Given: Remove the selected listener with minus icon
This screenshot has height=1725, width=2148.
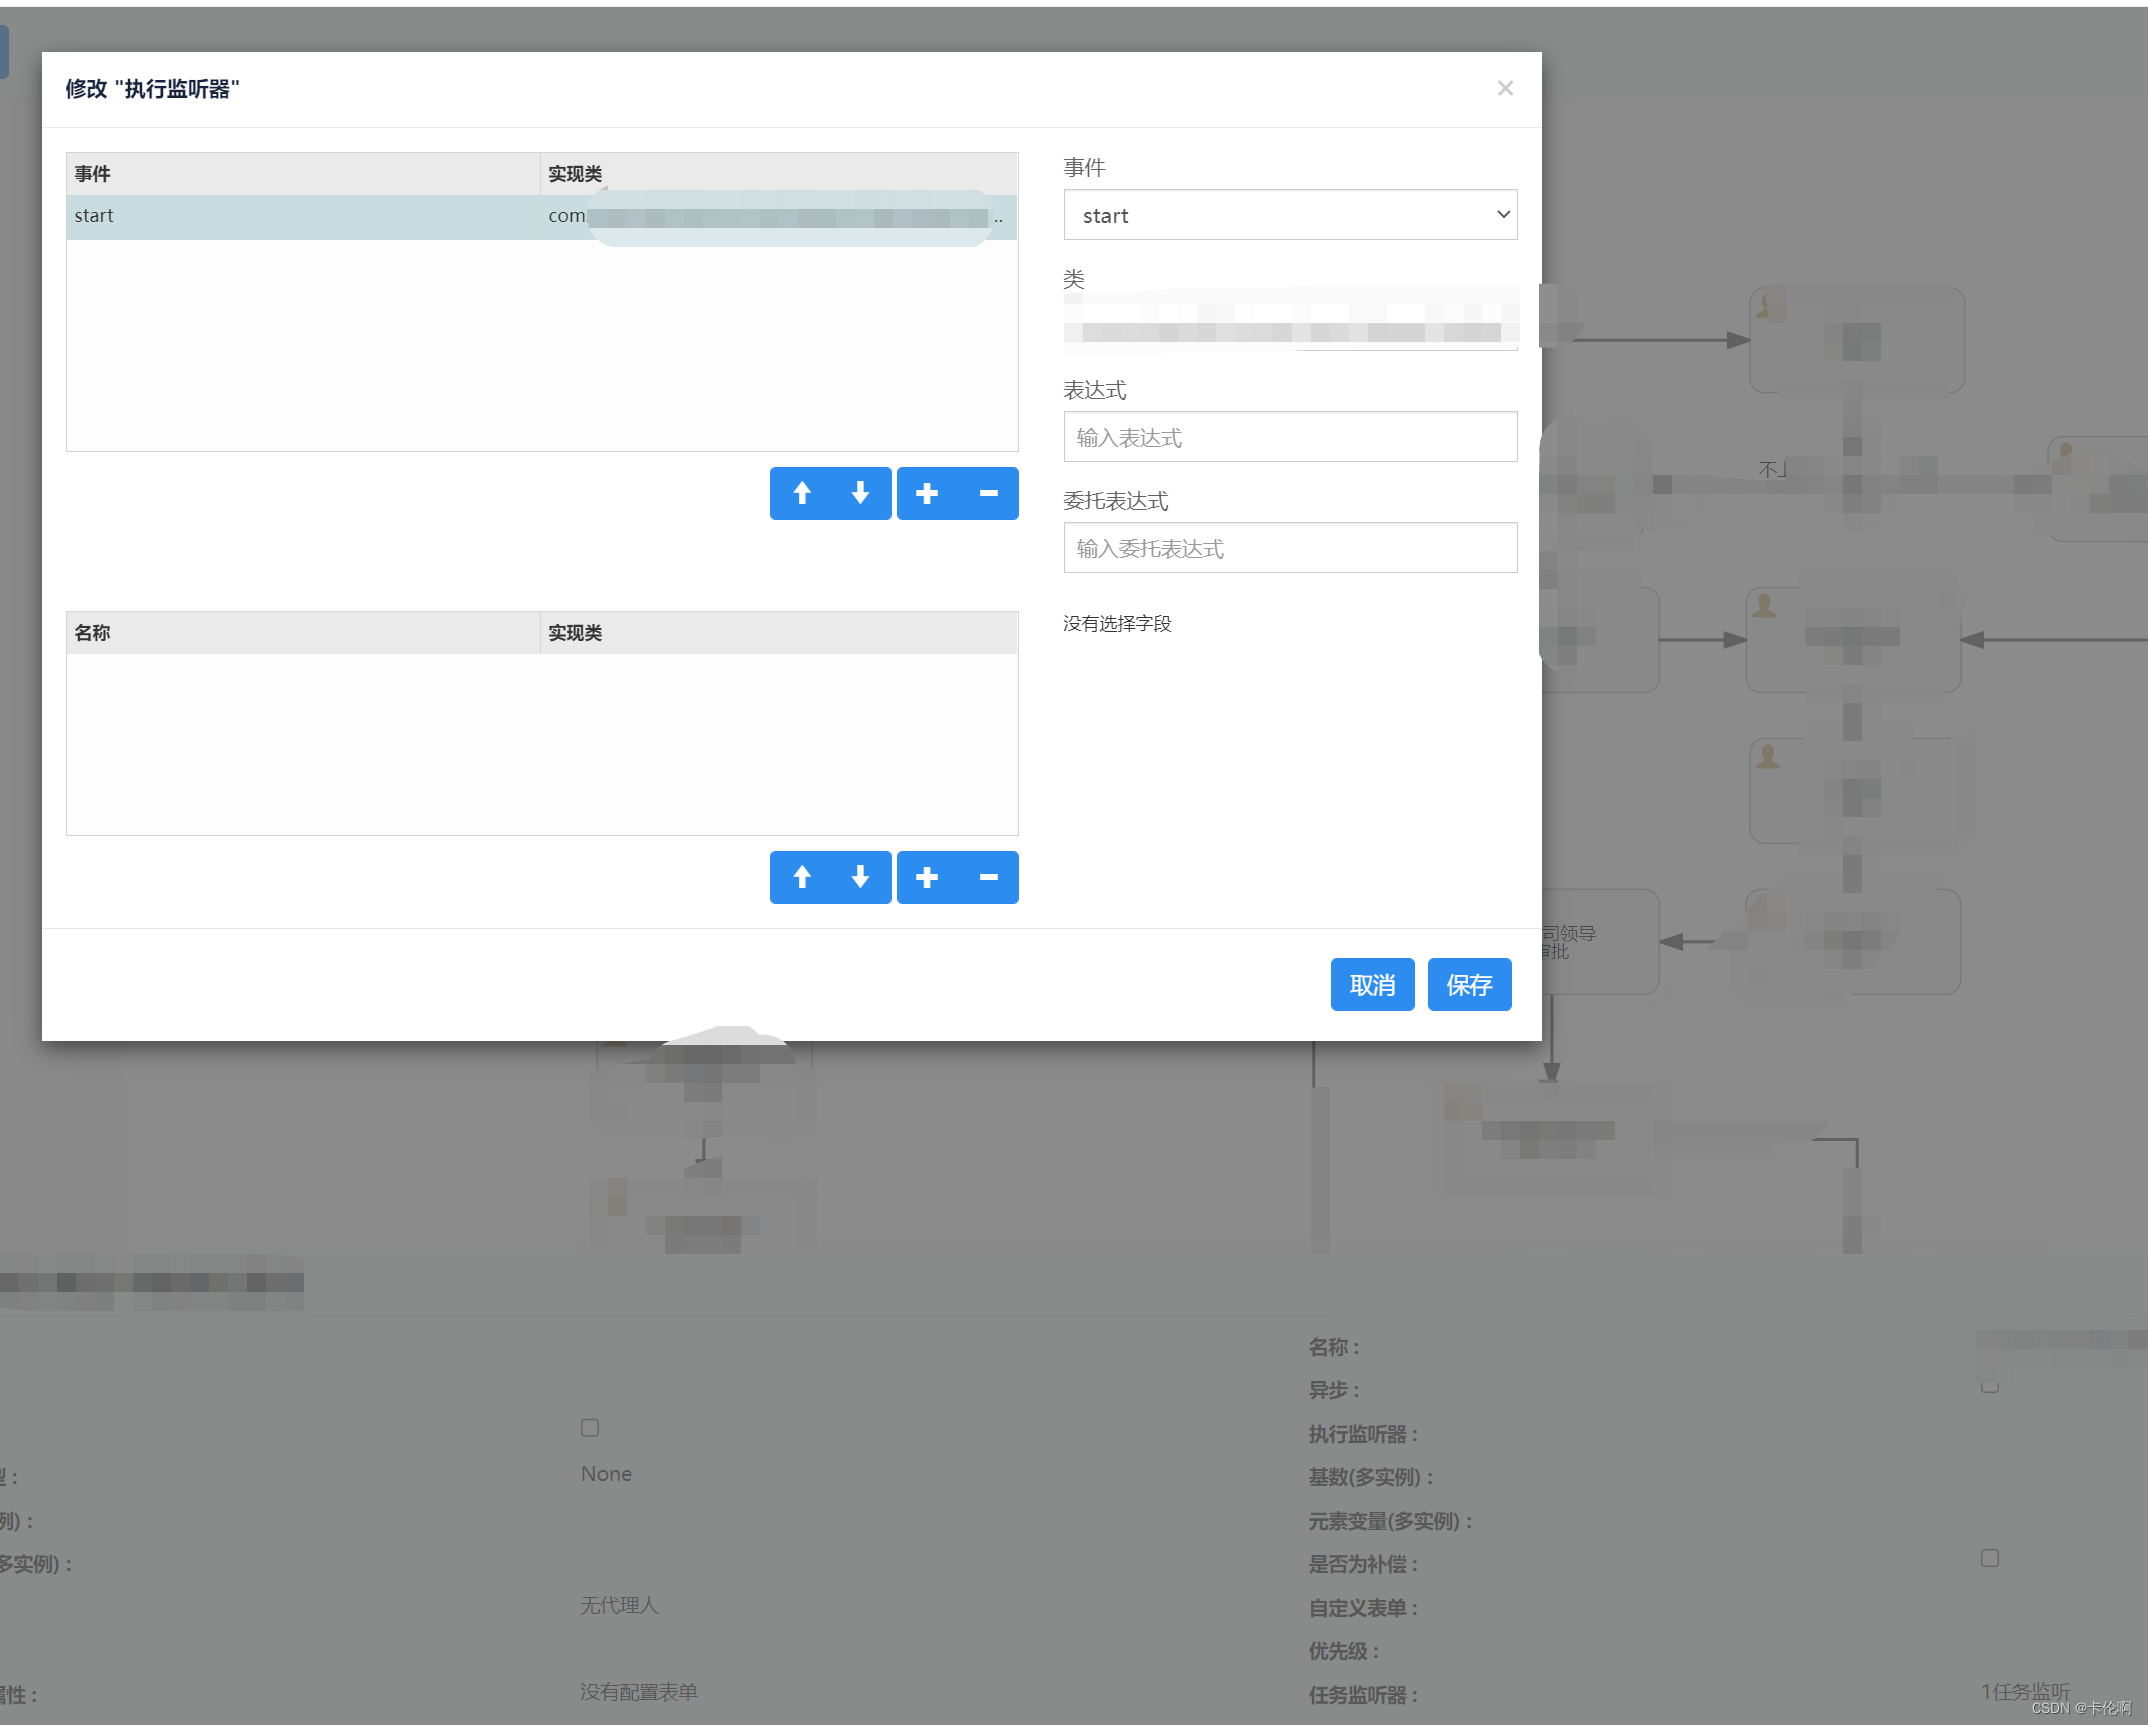Looking at the screenshot, I should 988,493.
